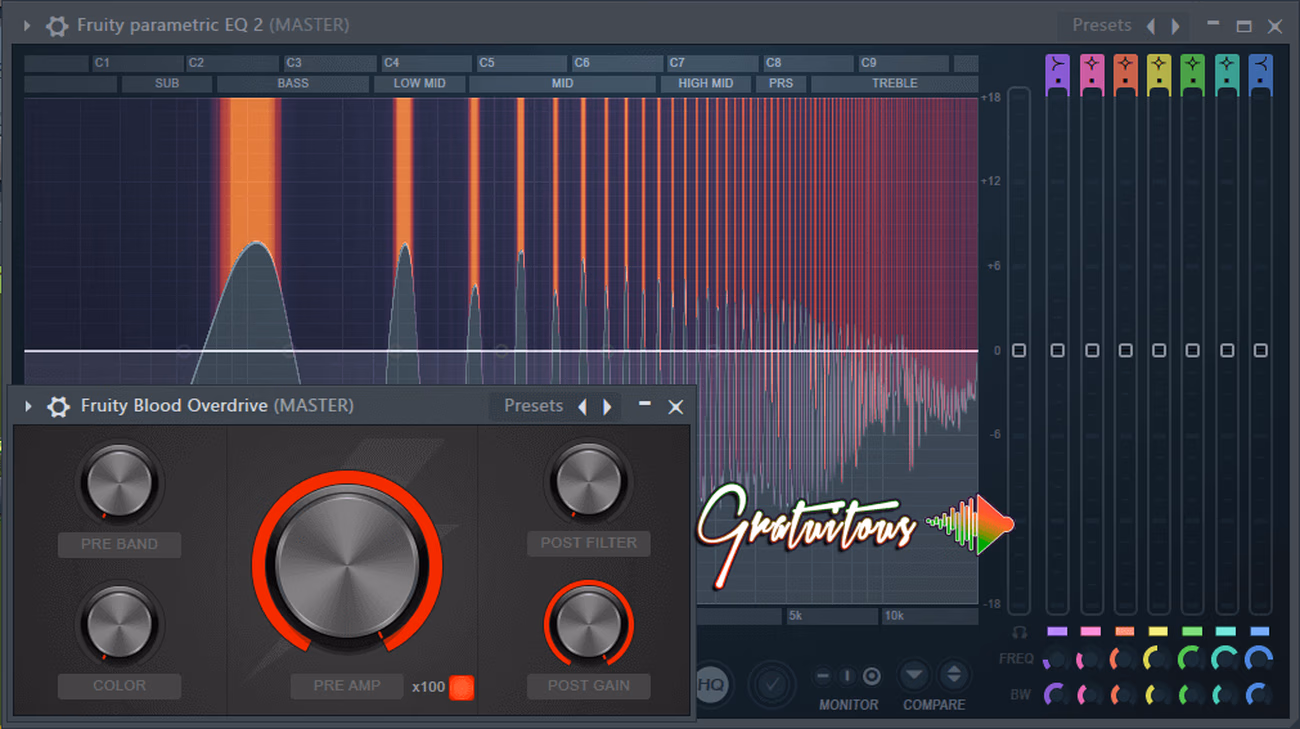Image resolution: width=1300 pixels, height=729 pixels.
Task: Open Fruity parametric EQ 2 plugin options gear
Action: pyautogui.click(x=58, y=26)
